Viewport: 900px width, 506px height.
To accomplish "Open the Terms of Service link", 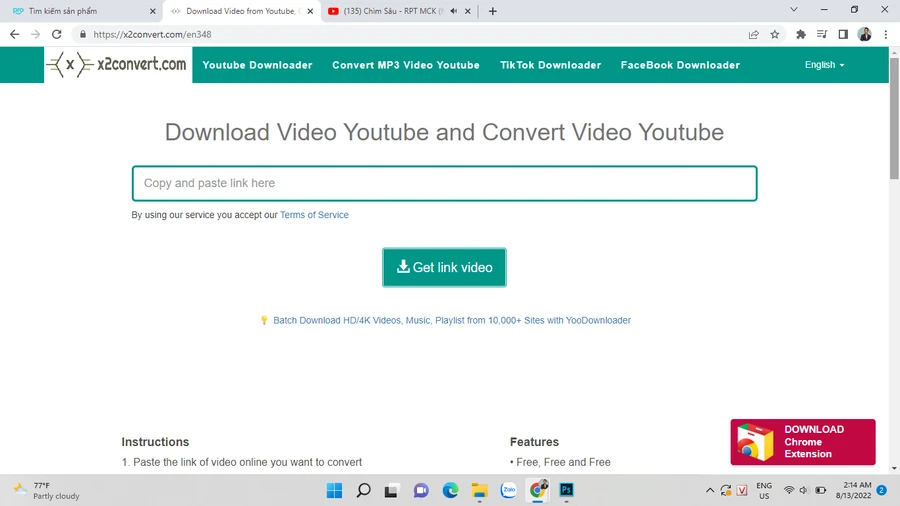I will tap(314, 215).
